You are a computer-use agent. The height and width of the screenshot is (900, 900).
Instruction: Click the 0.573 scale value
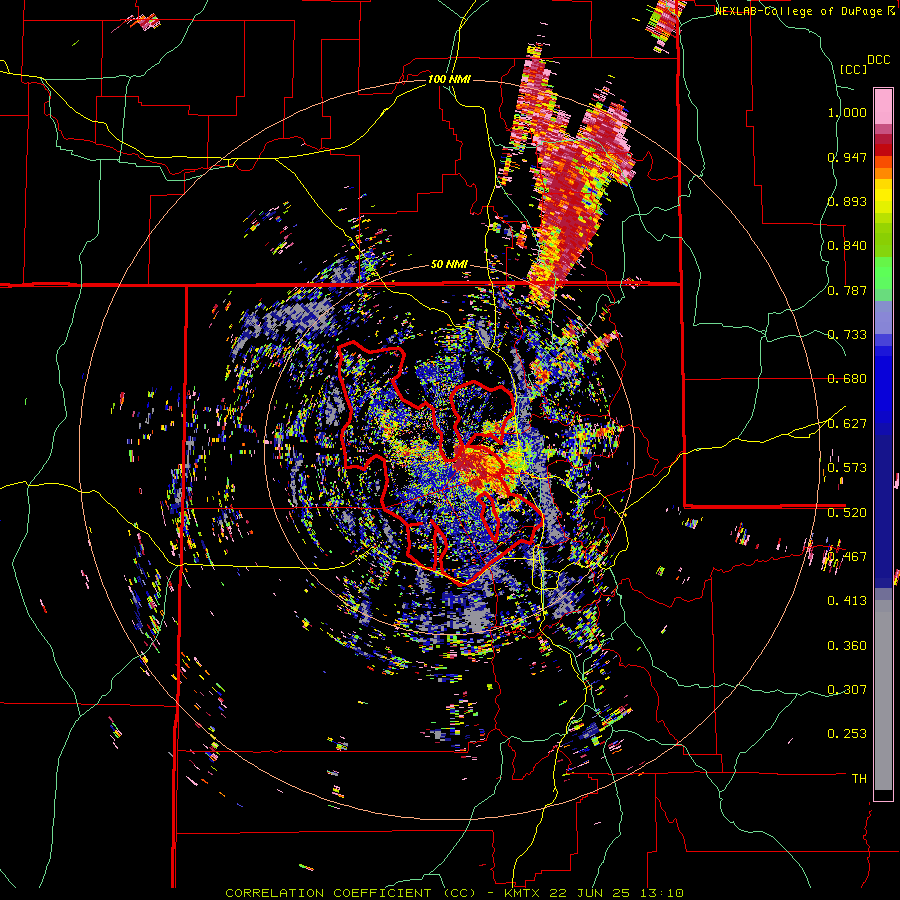(847, 468)
